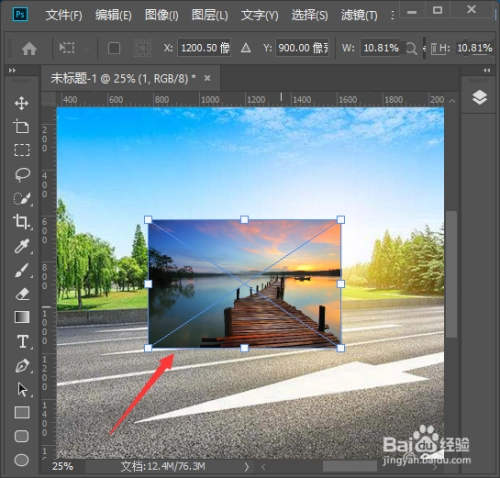Click the top-left transform handle

[x=148, y=219]
